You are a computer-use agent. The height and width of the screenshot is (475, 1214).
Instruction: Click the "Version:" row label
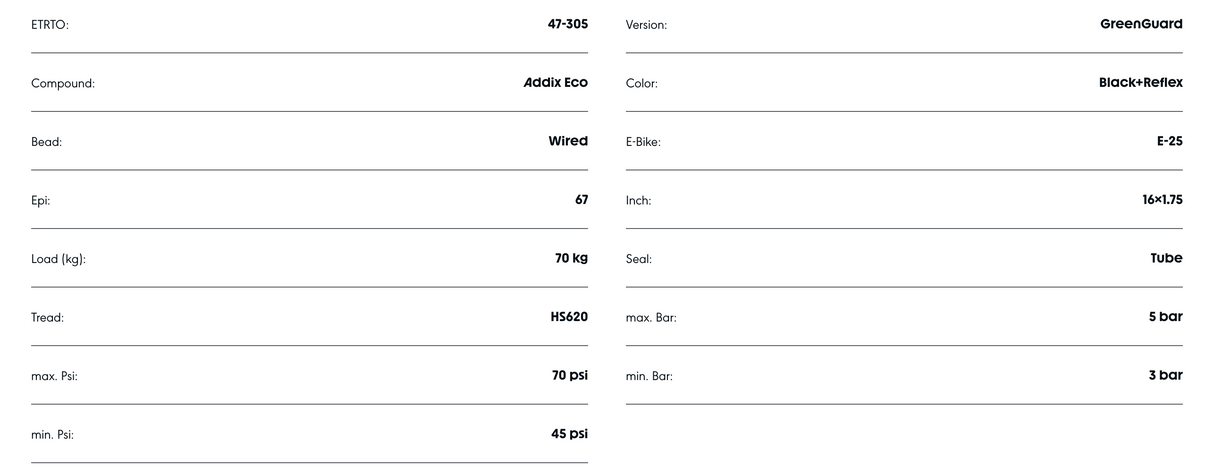point(646,25)
